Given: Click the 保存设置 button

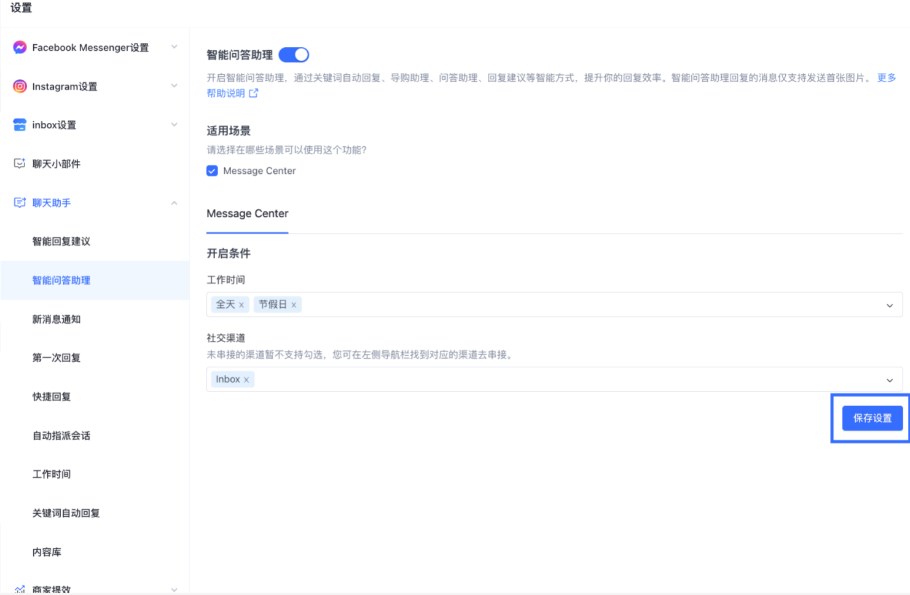Looking at the screenshot, I should (x=871, y=418).
